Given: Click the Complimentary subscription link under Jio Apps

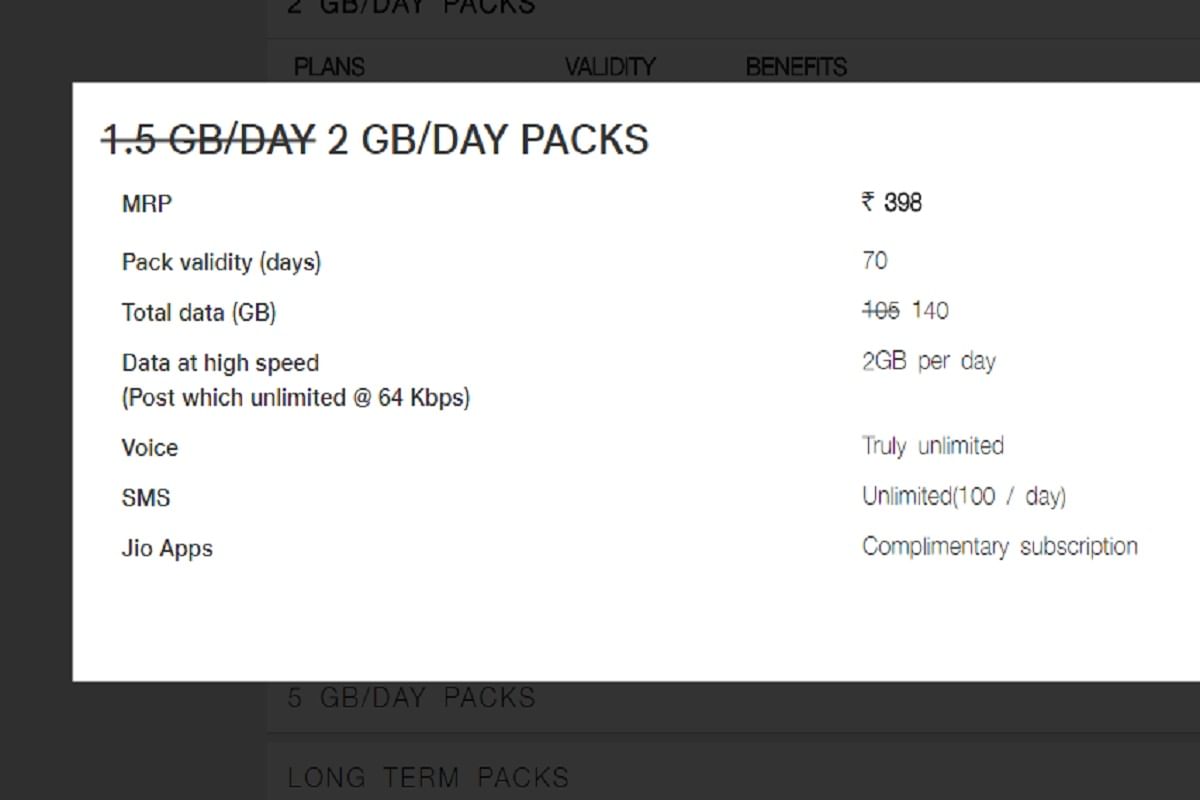Looking at the screenshot, I should tap(1000, 546).
